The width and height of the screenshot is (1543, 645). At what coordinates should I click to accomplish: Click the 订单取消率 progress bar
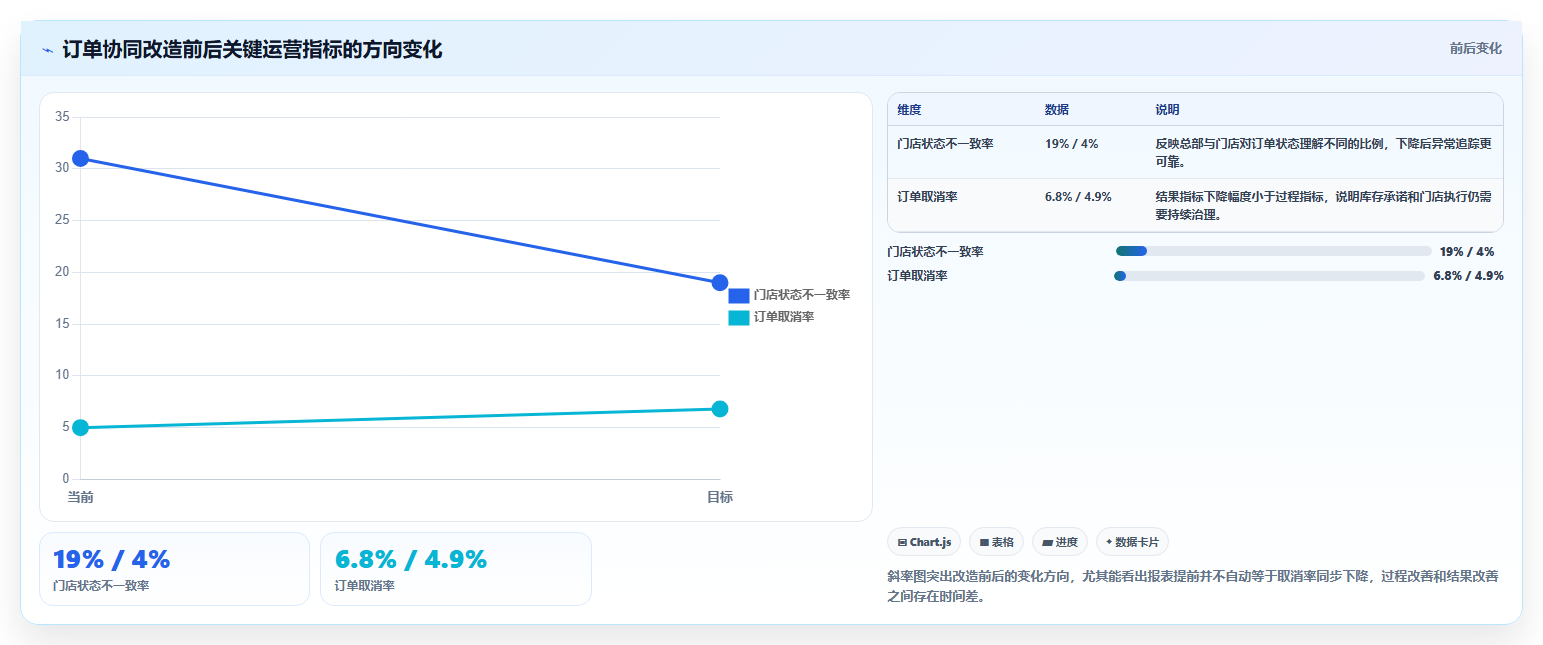[1269, 276]
